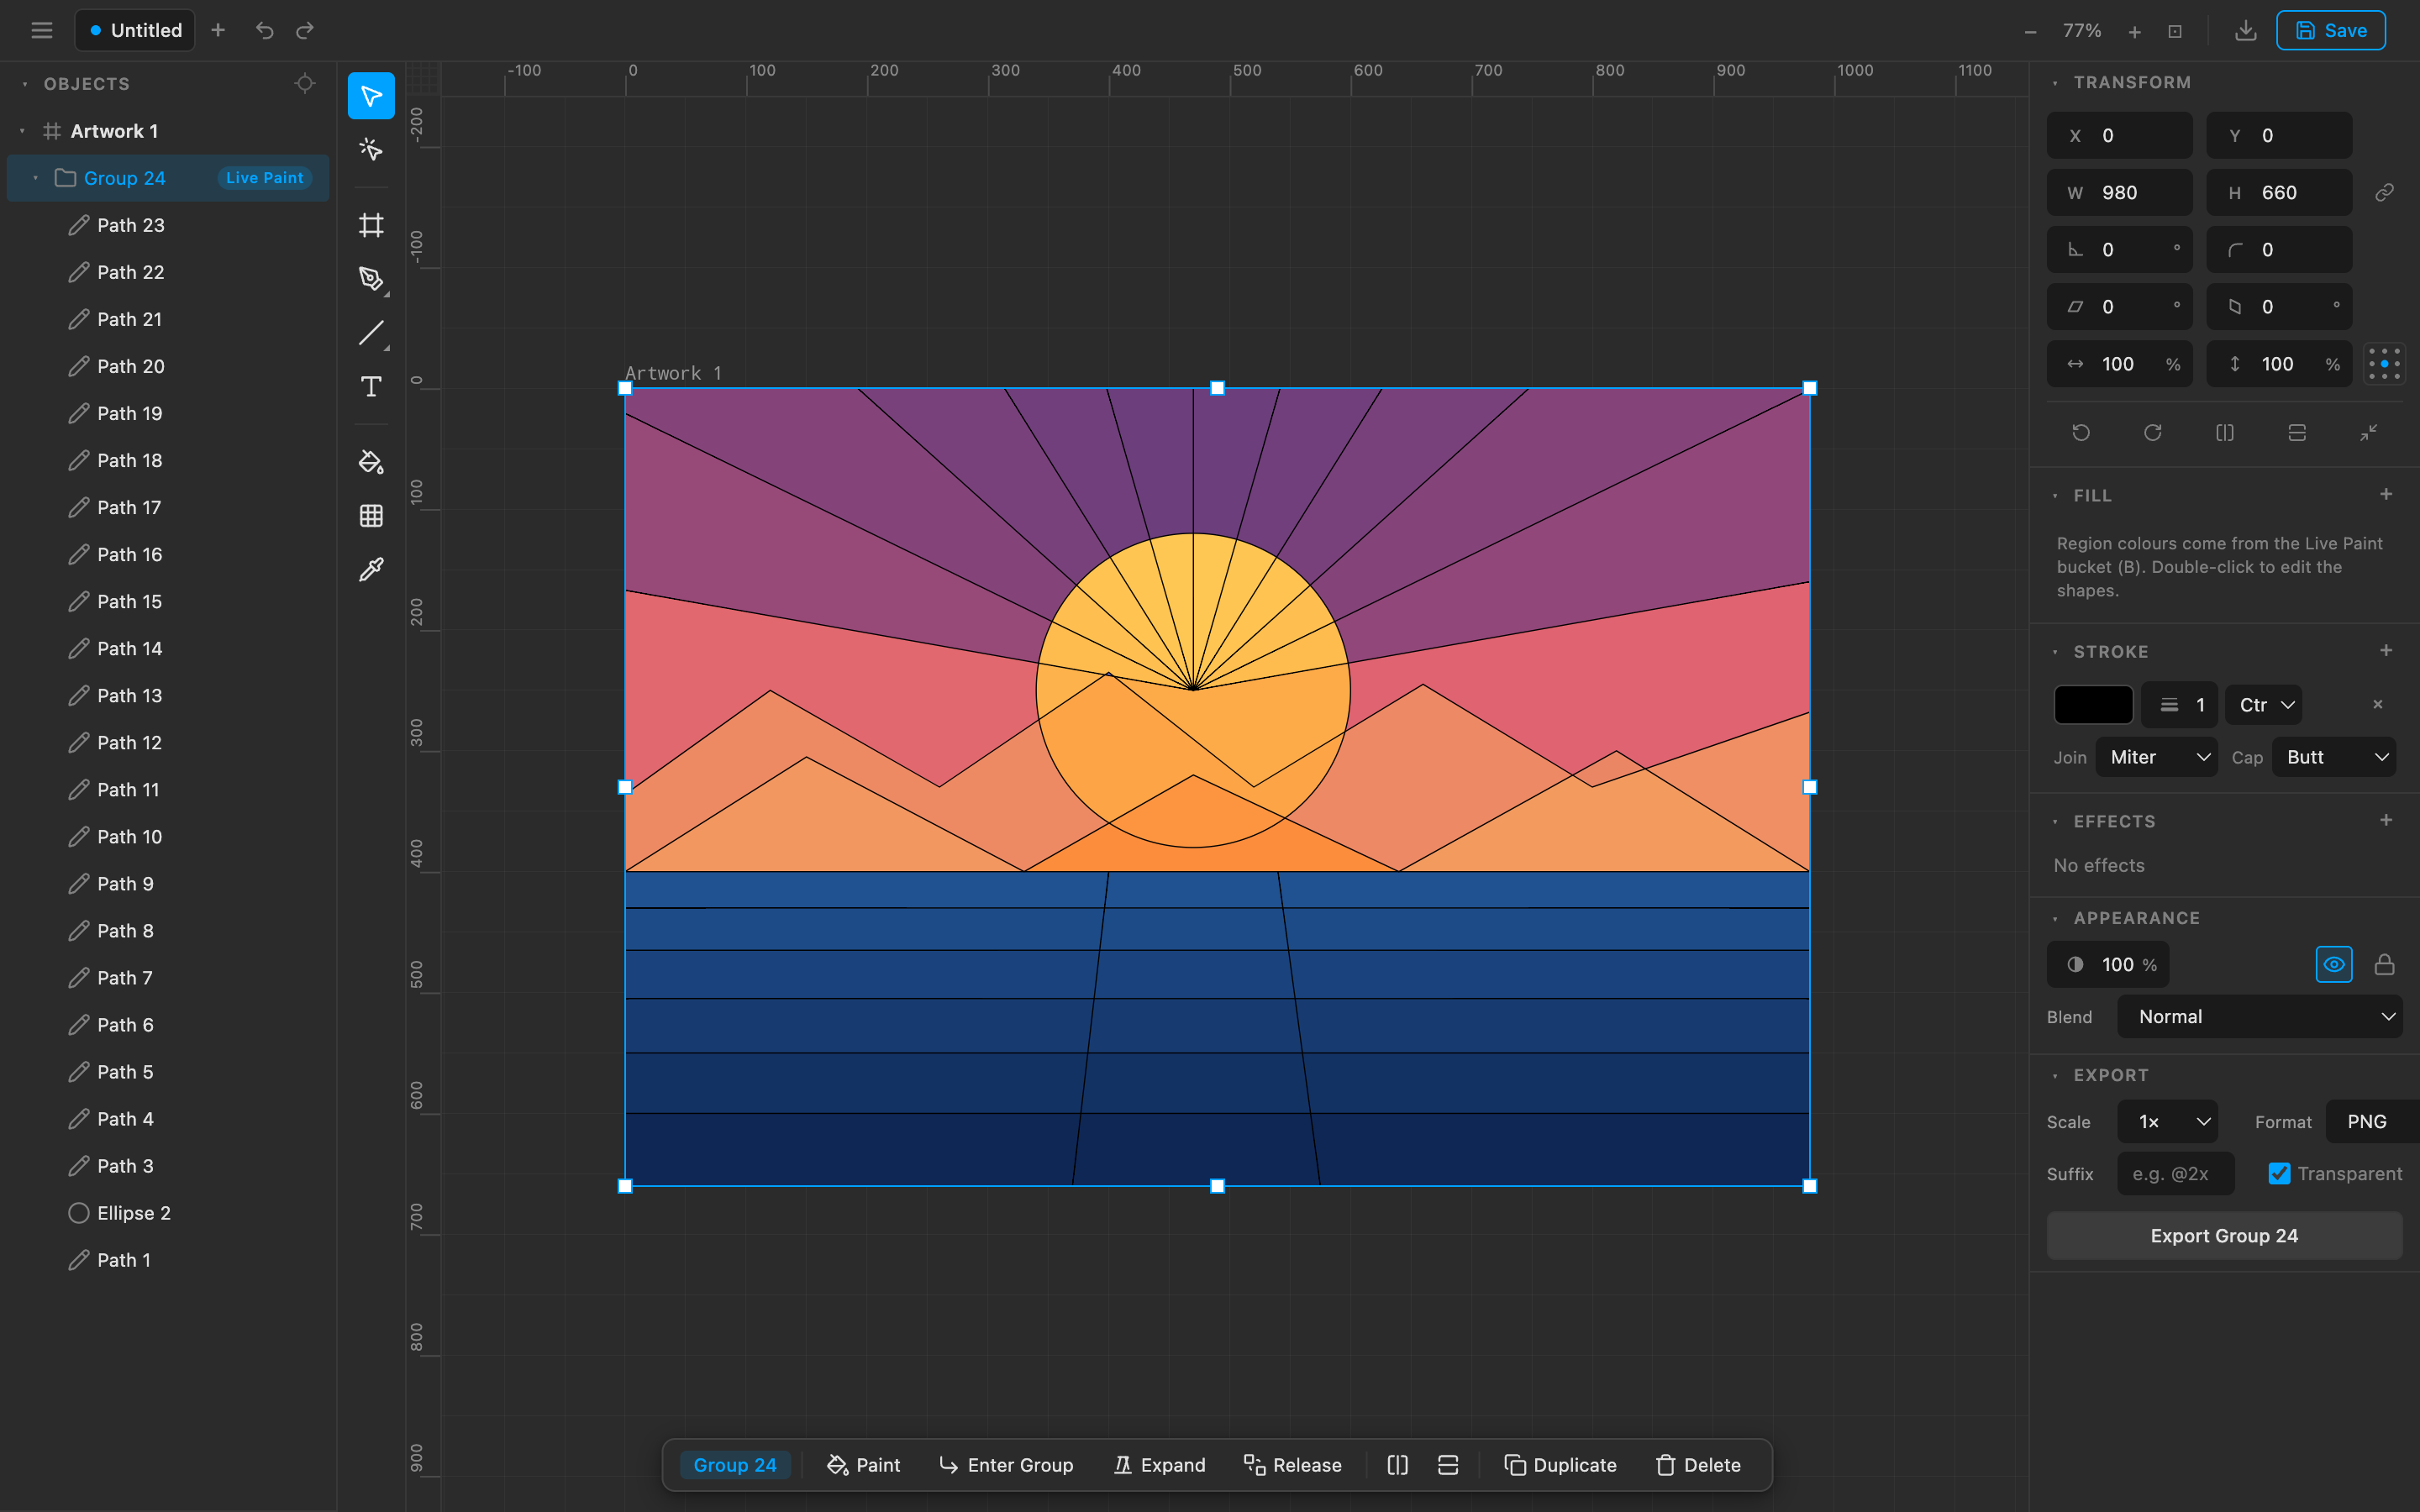This screenshot has width=2420, height=1512.
Task: Select Ellipse 2 in objects list
Action: coord(168,1213)
